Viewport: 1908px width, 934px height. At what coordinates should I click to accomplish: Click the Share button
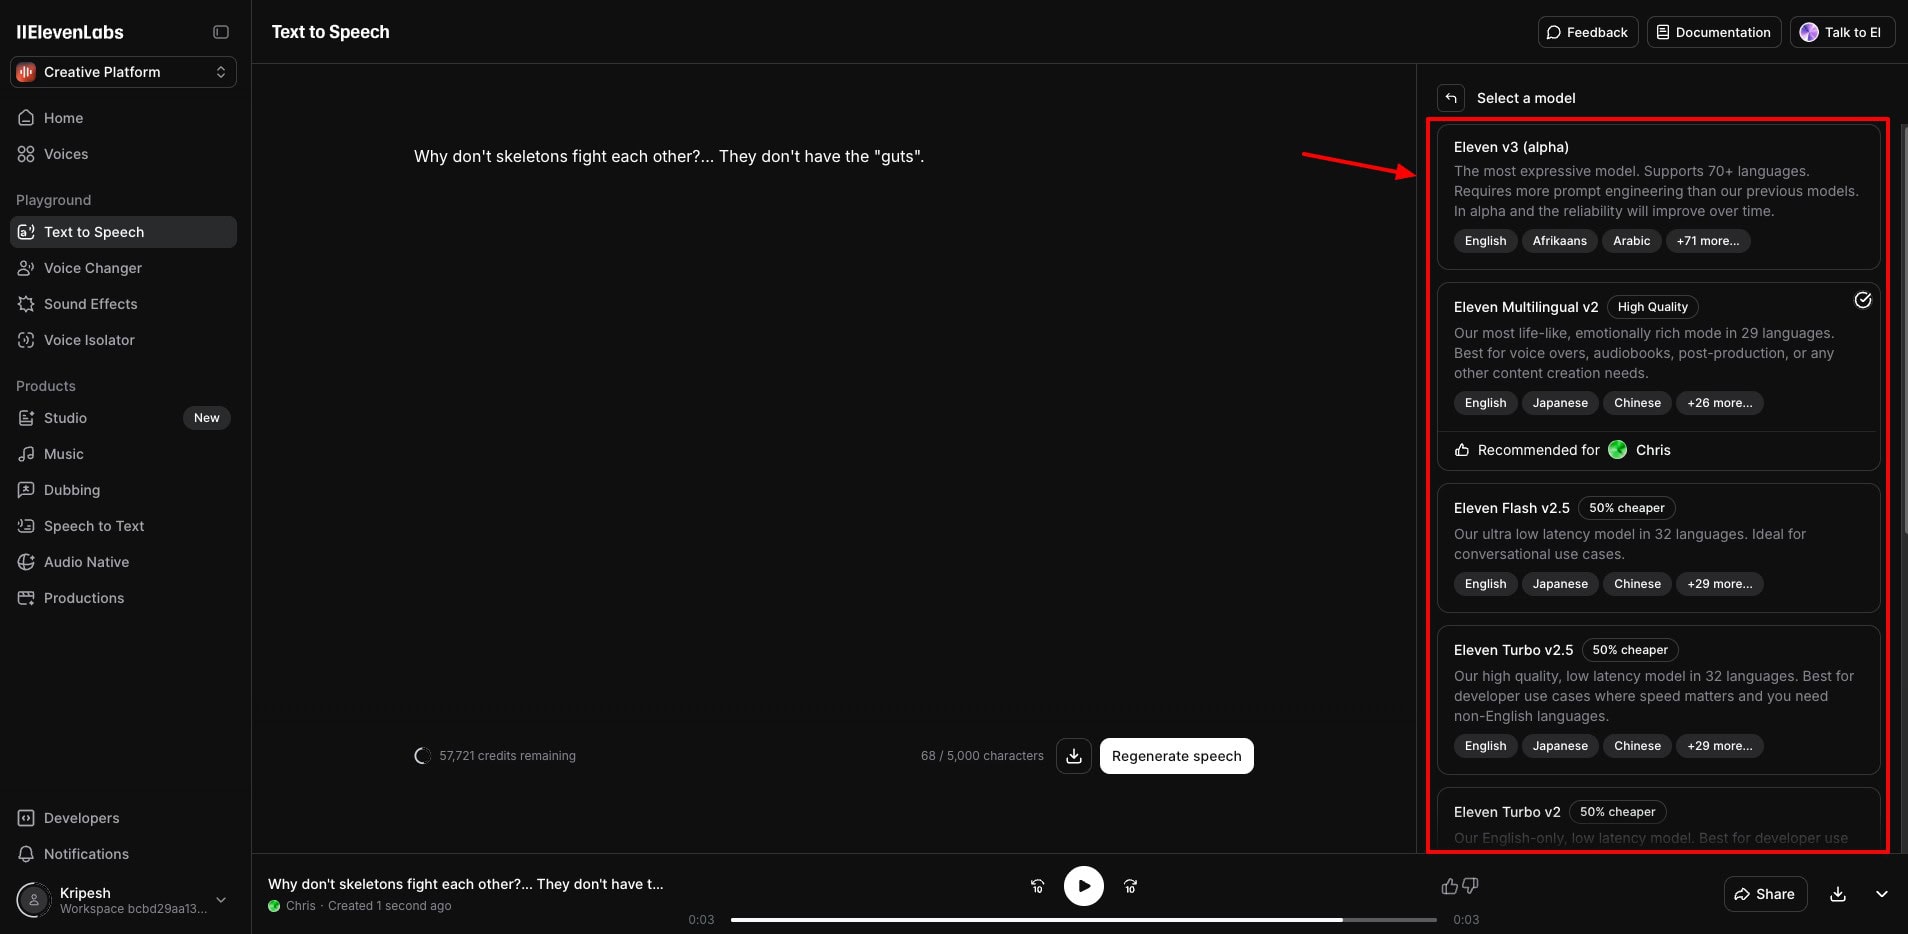(1765, 894)
